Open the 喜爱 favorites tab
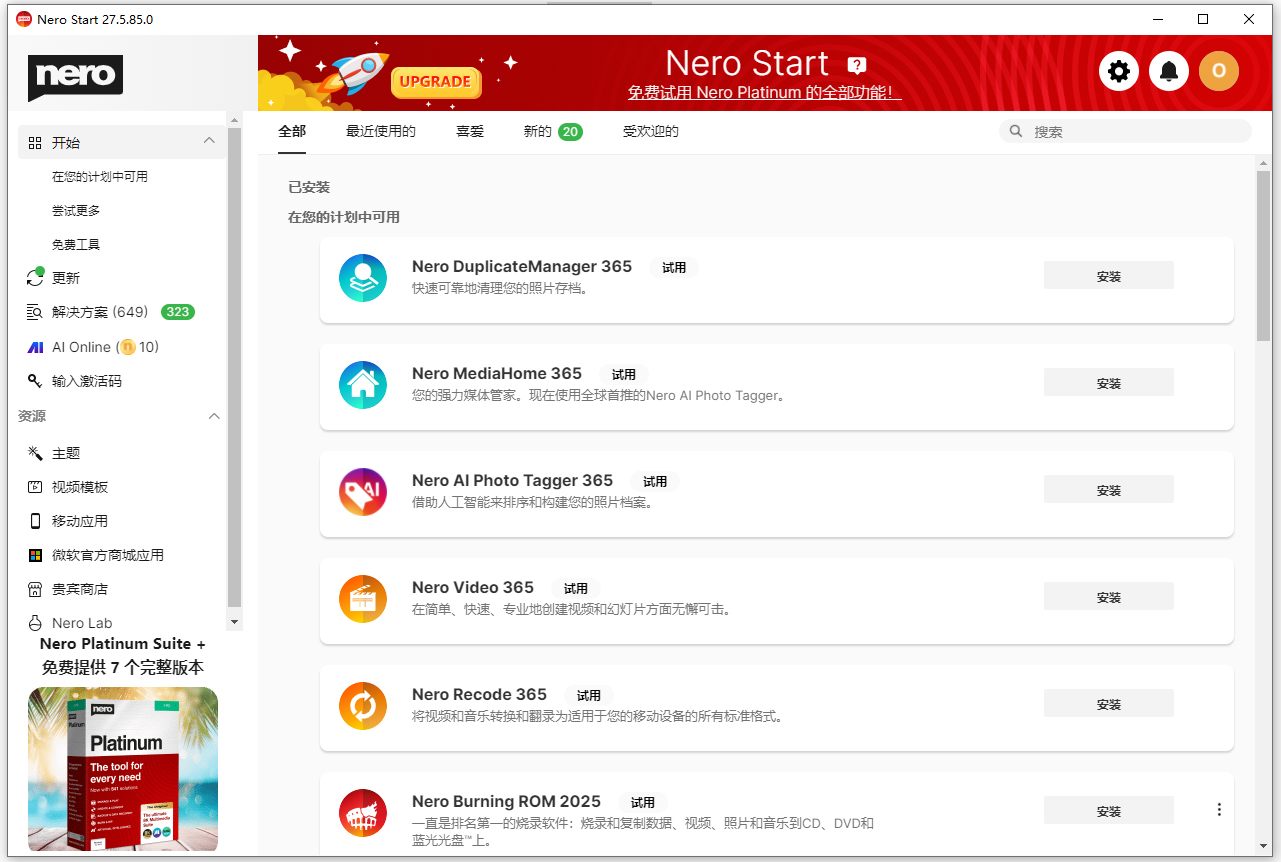The image size is (1281, 862). point(470,131)
